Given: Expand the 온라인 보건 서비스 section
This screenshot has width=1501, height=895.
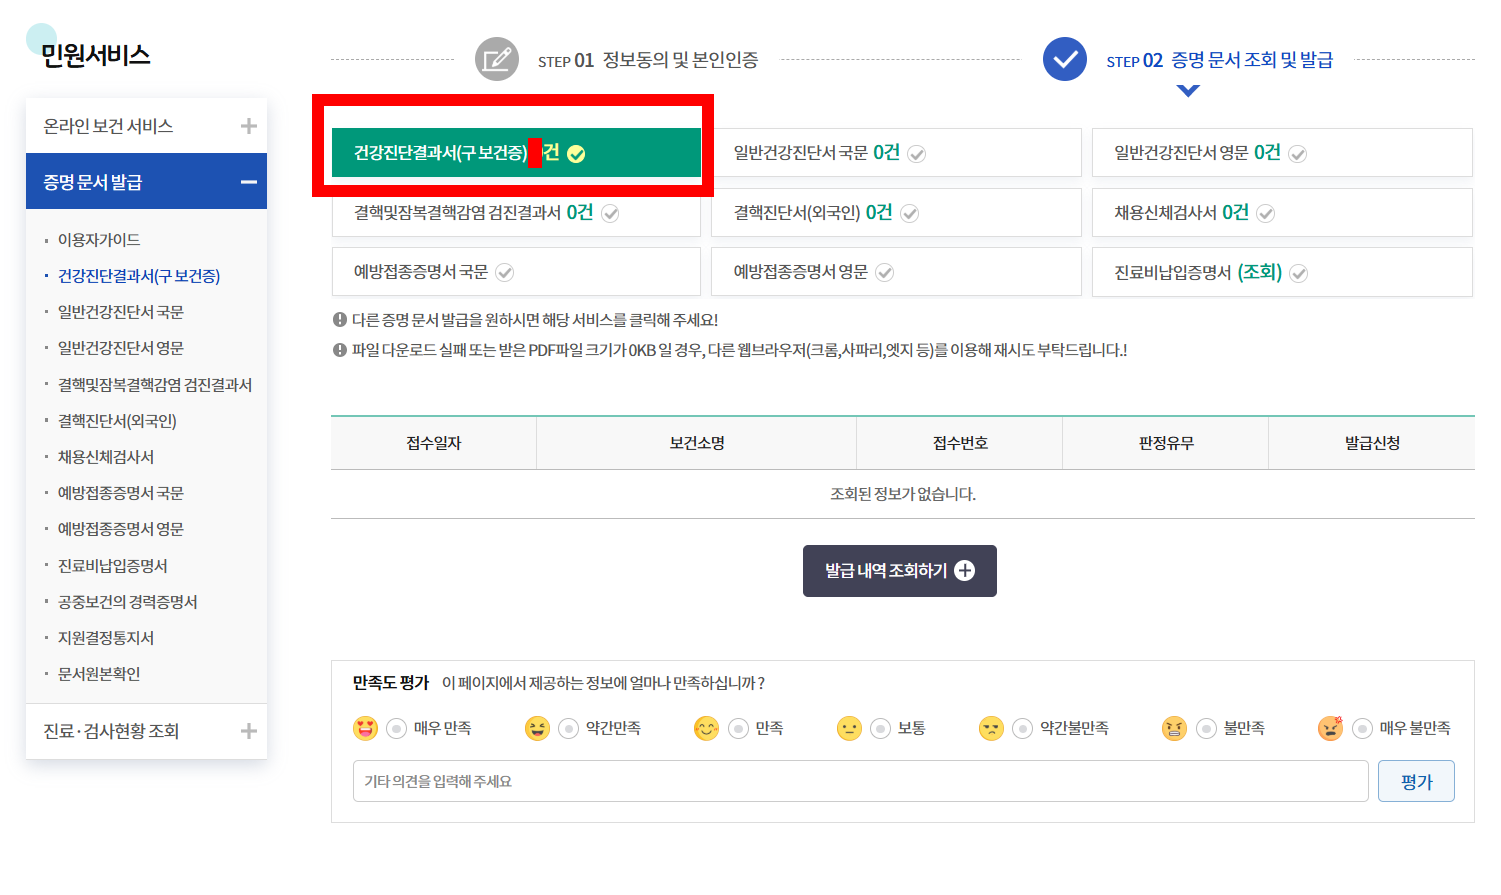Looking at the screenshot, I should pyautogui.click(x=248, y=125).
